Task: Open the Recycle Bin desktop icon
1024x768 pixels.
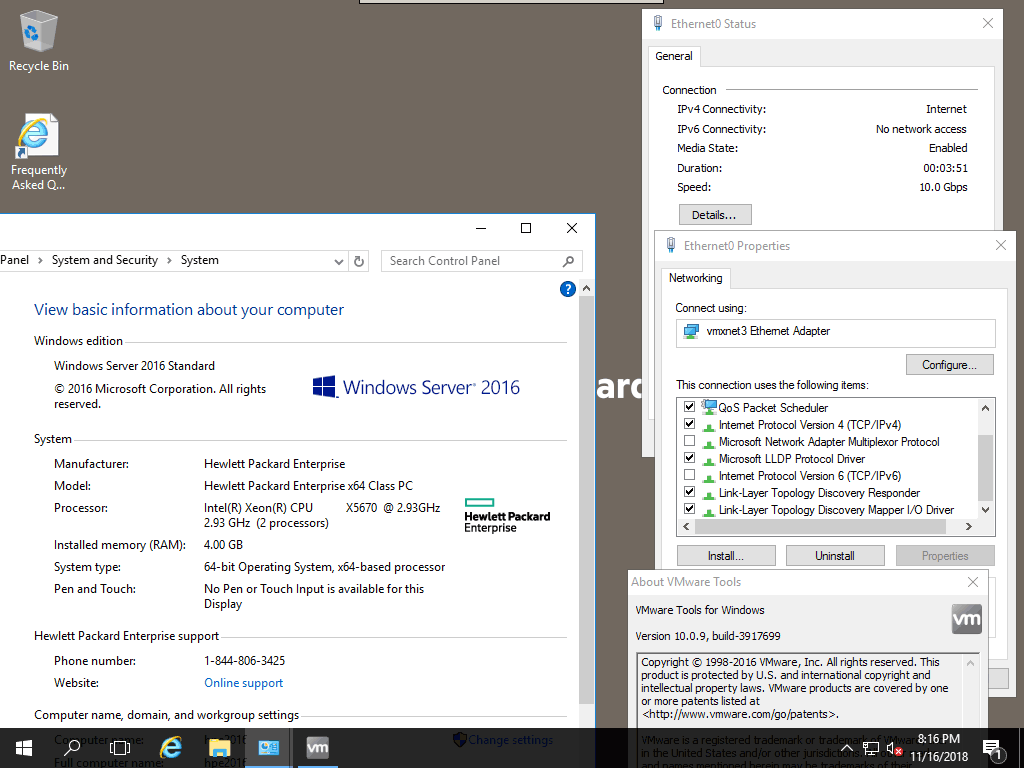Action: click(x=39, y=40)
